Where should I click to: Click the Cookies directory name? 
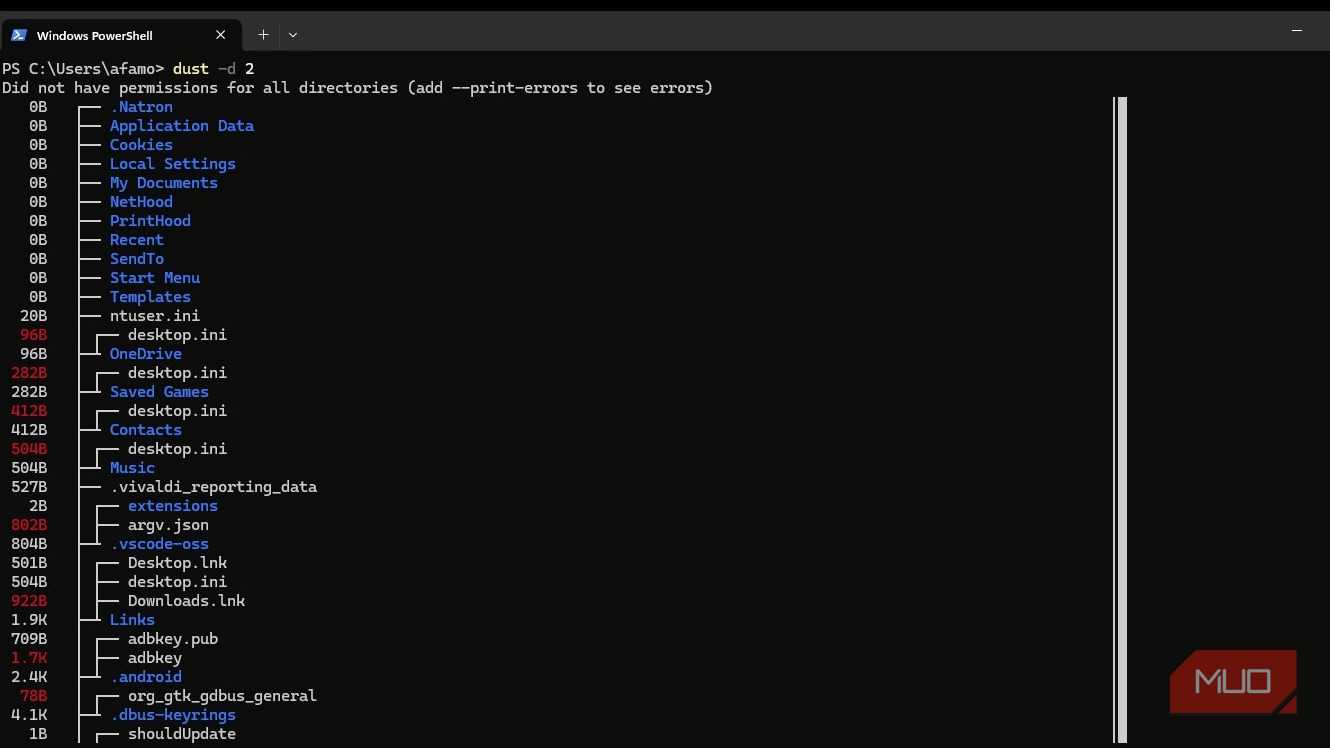click(x=141, y=145)
